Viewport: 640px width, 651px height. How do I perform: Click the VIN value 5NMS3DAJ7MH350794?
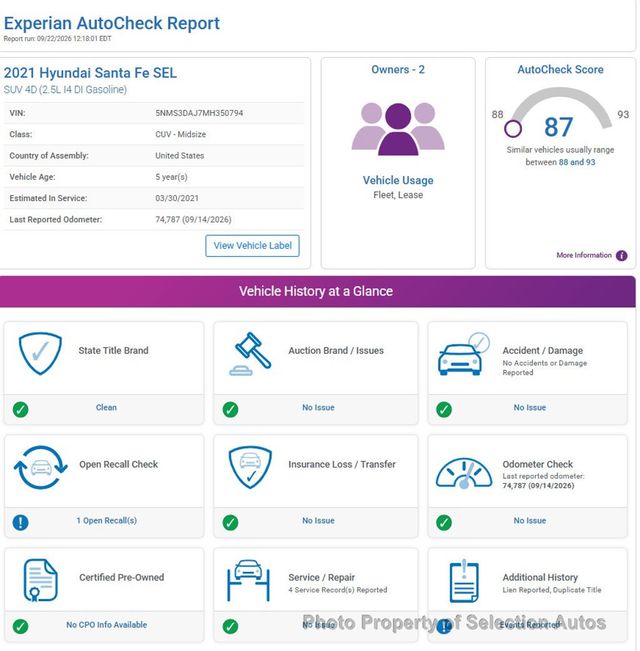tap(199, 113)
